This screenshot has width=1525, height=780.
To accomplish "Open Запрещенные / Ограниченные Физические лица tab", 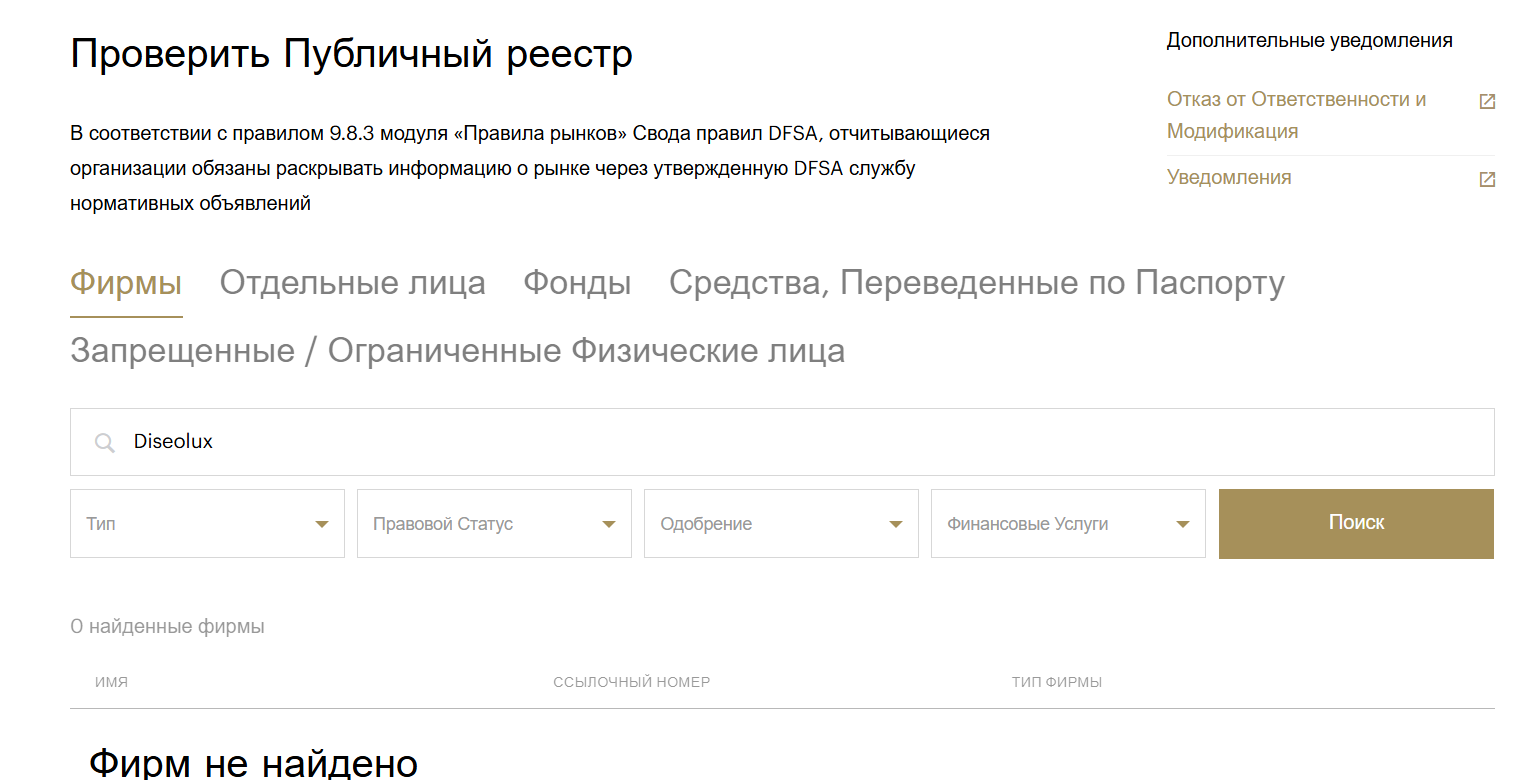I will [x=457, y=351].
